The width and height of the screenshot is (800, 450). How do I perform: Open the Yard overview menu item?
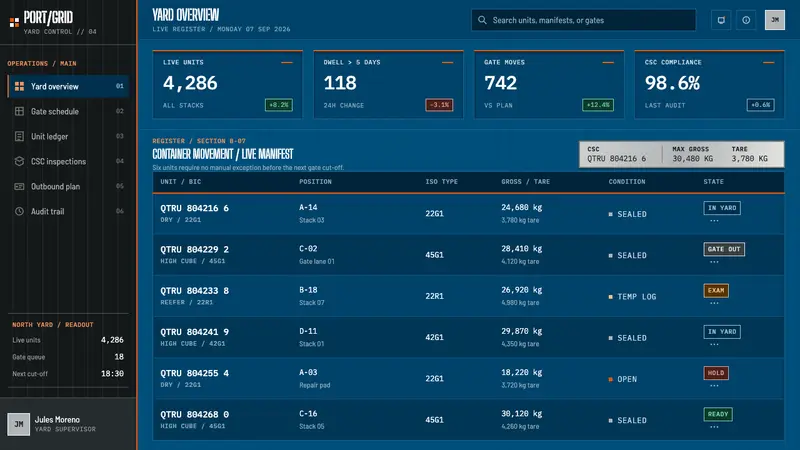68,86
